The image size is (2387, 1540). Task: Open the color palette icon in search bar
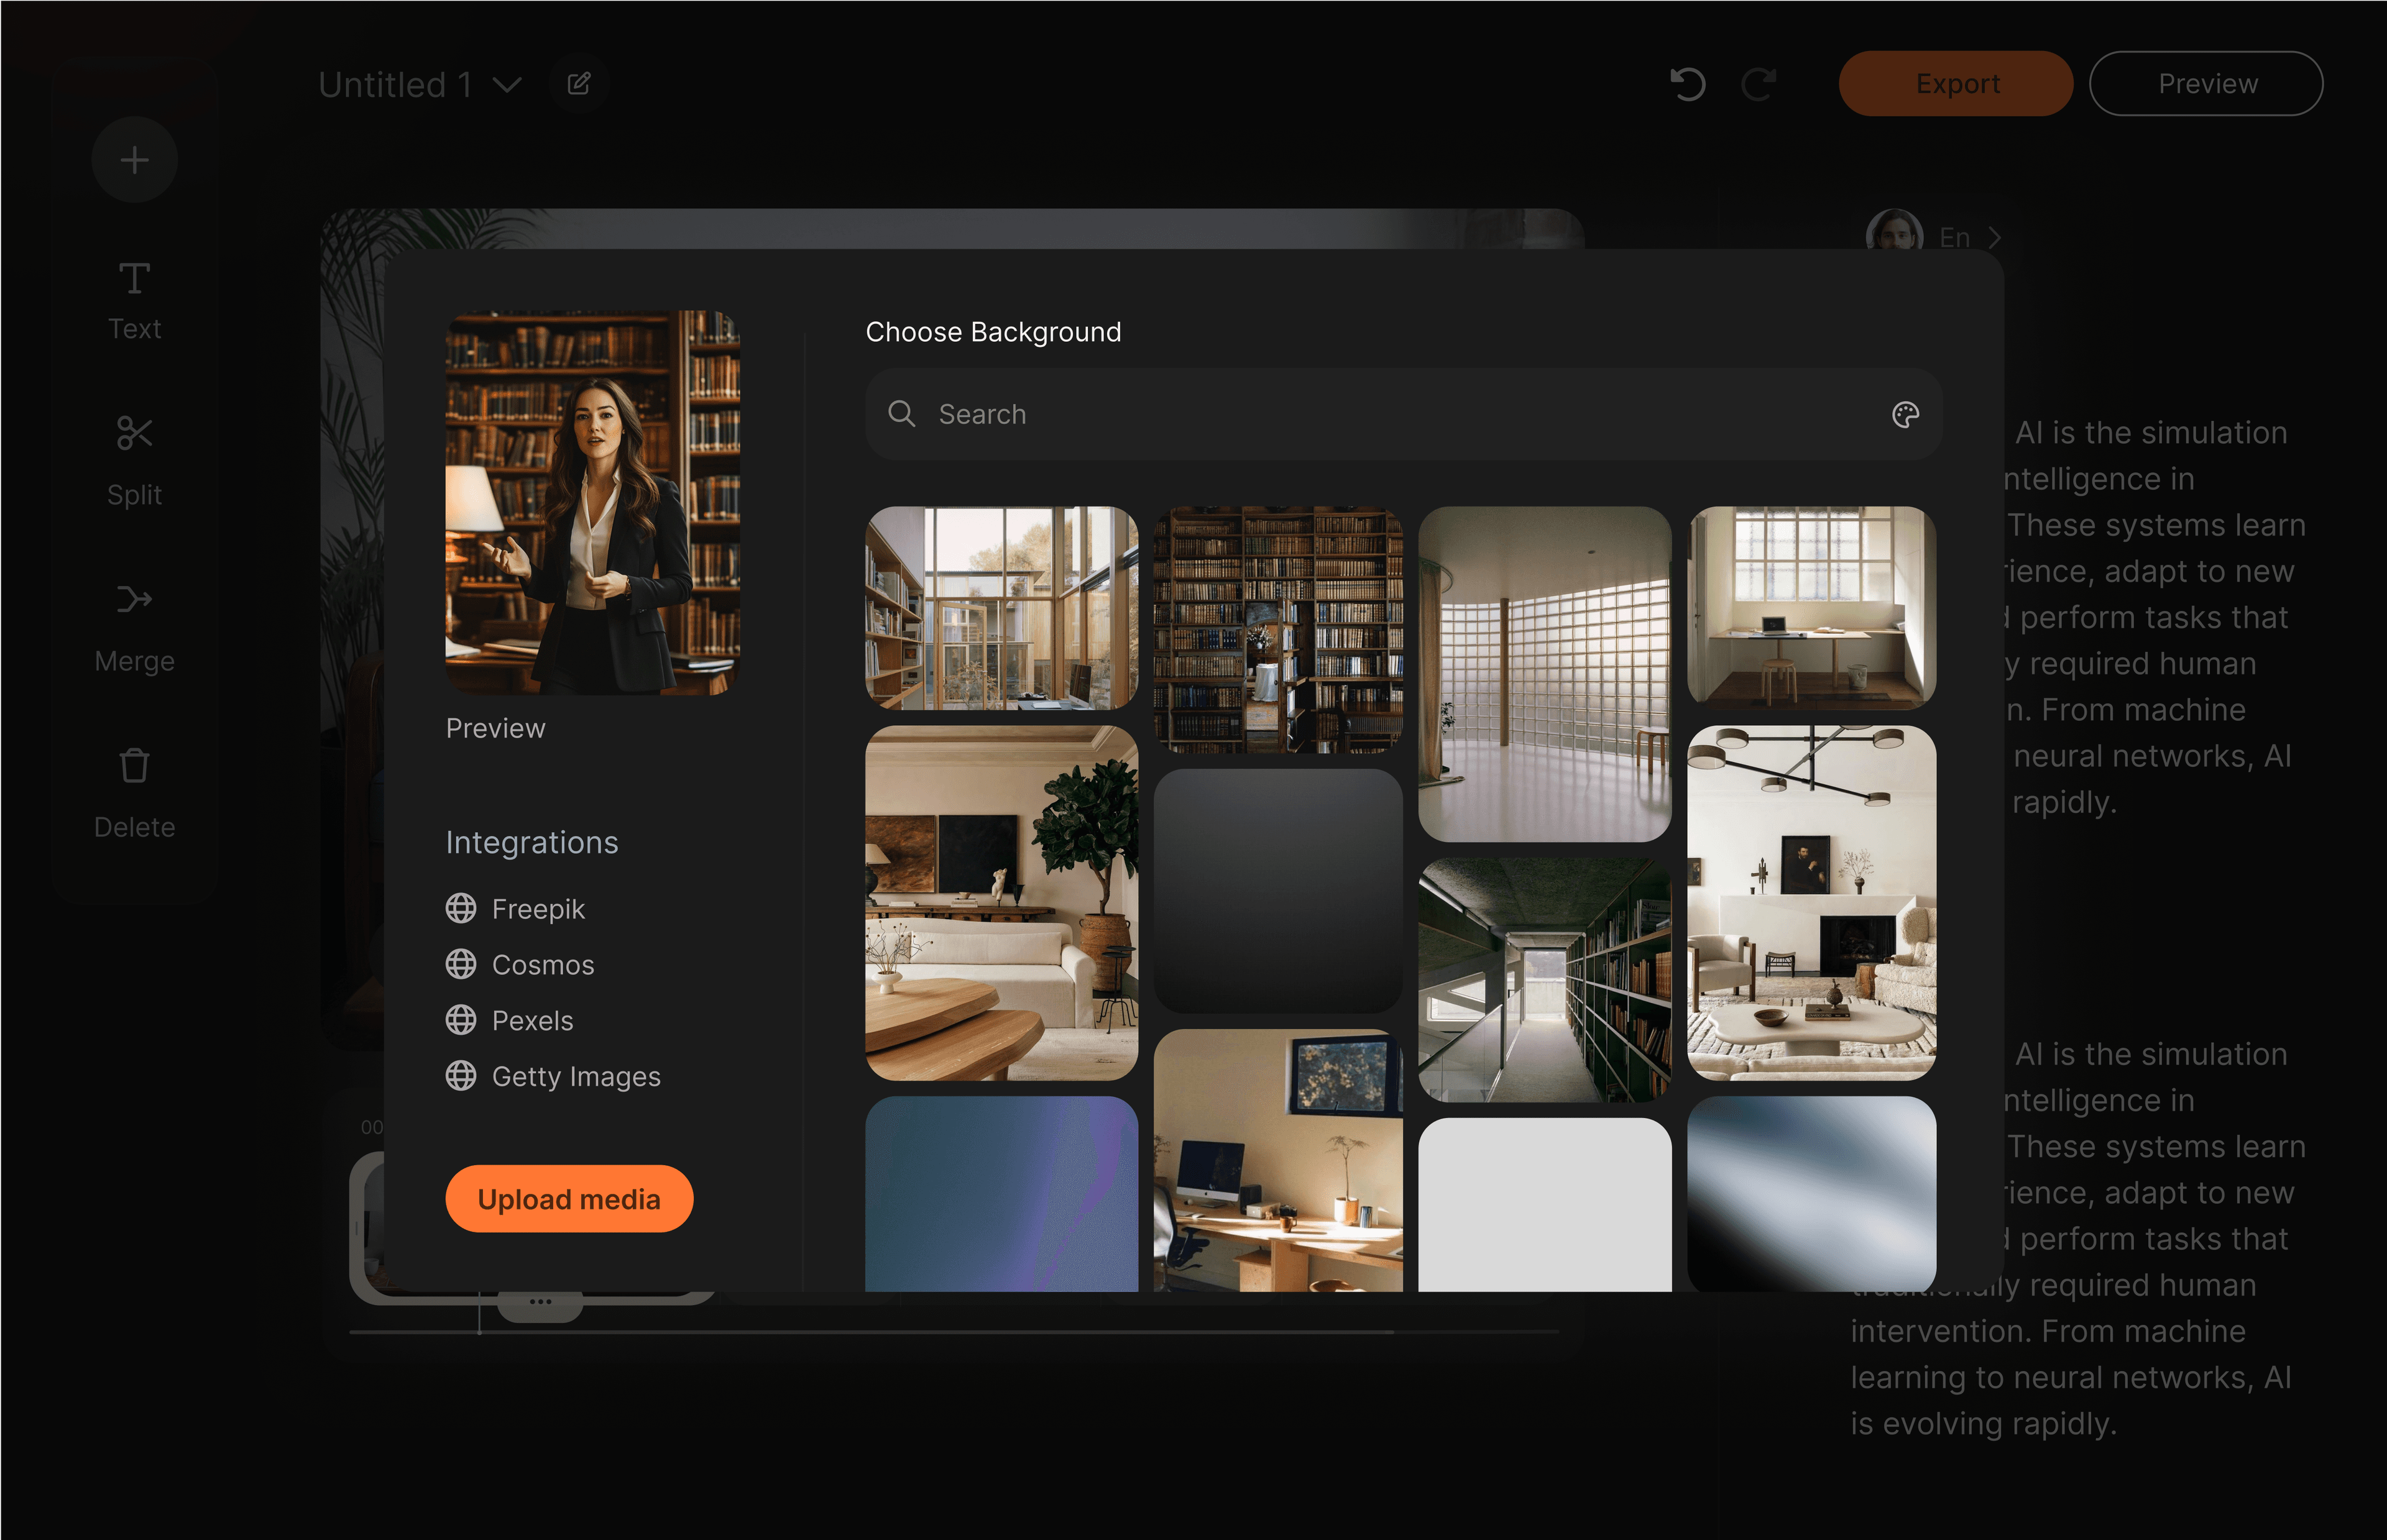[x=1905, y=414]
